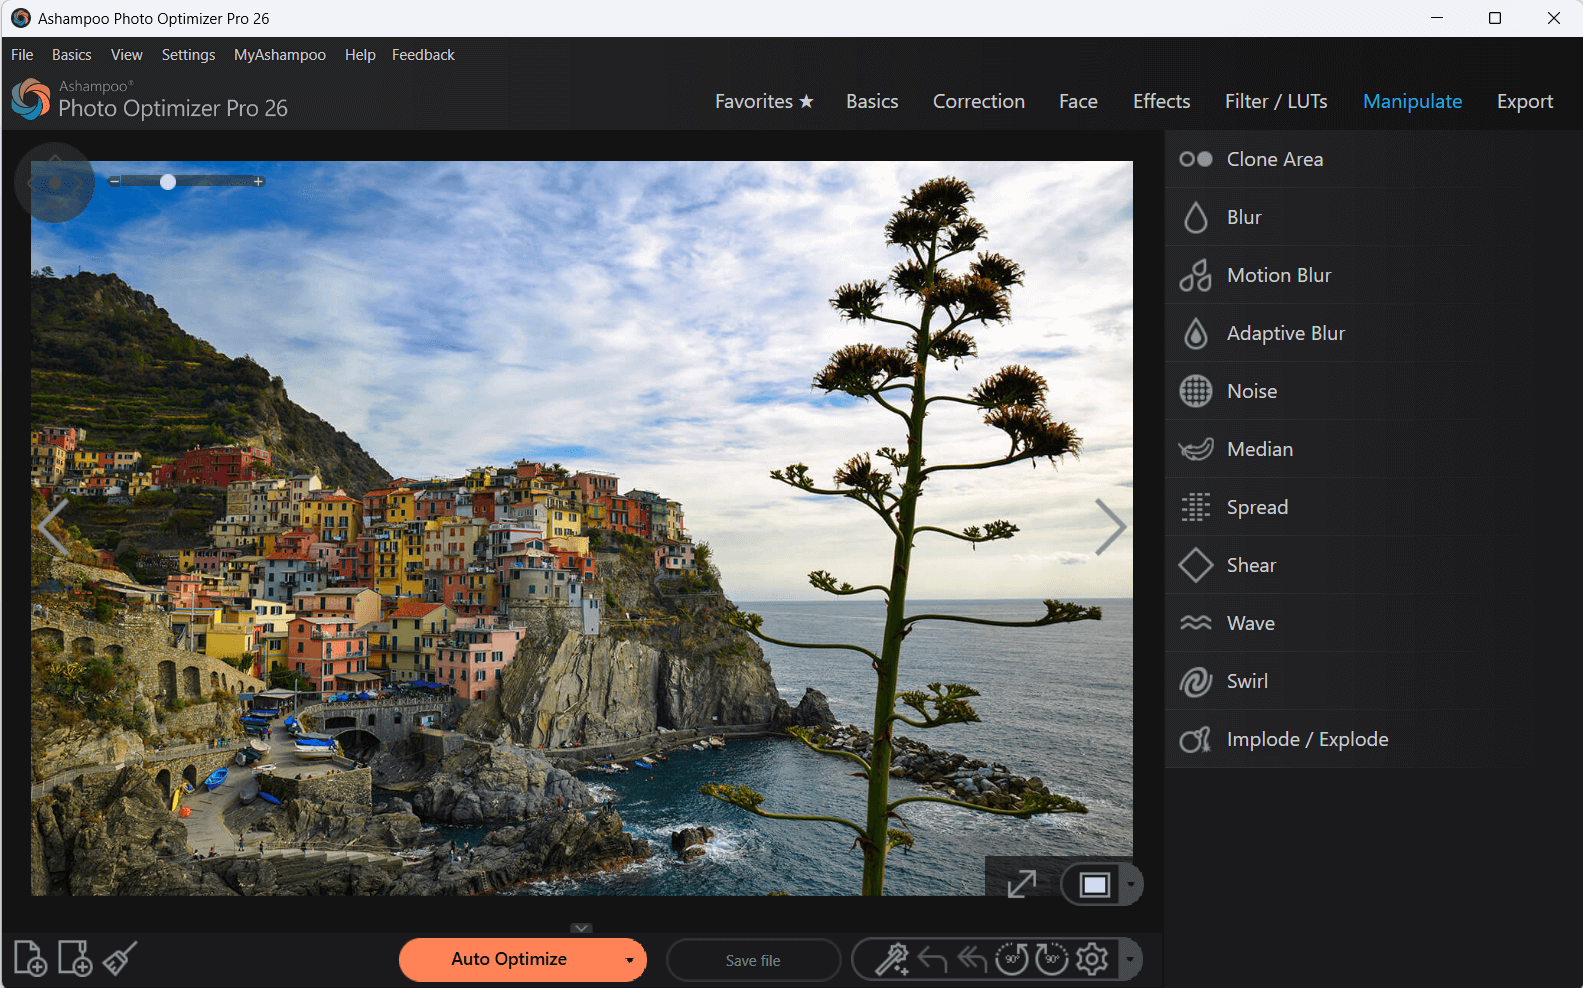Click the add file icon
The image size is (1583, 988).
[x=30, y=958]
